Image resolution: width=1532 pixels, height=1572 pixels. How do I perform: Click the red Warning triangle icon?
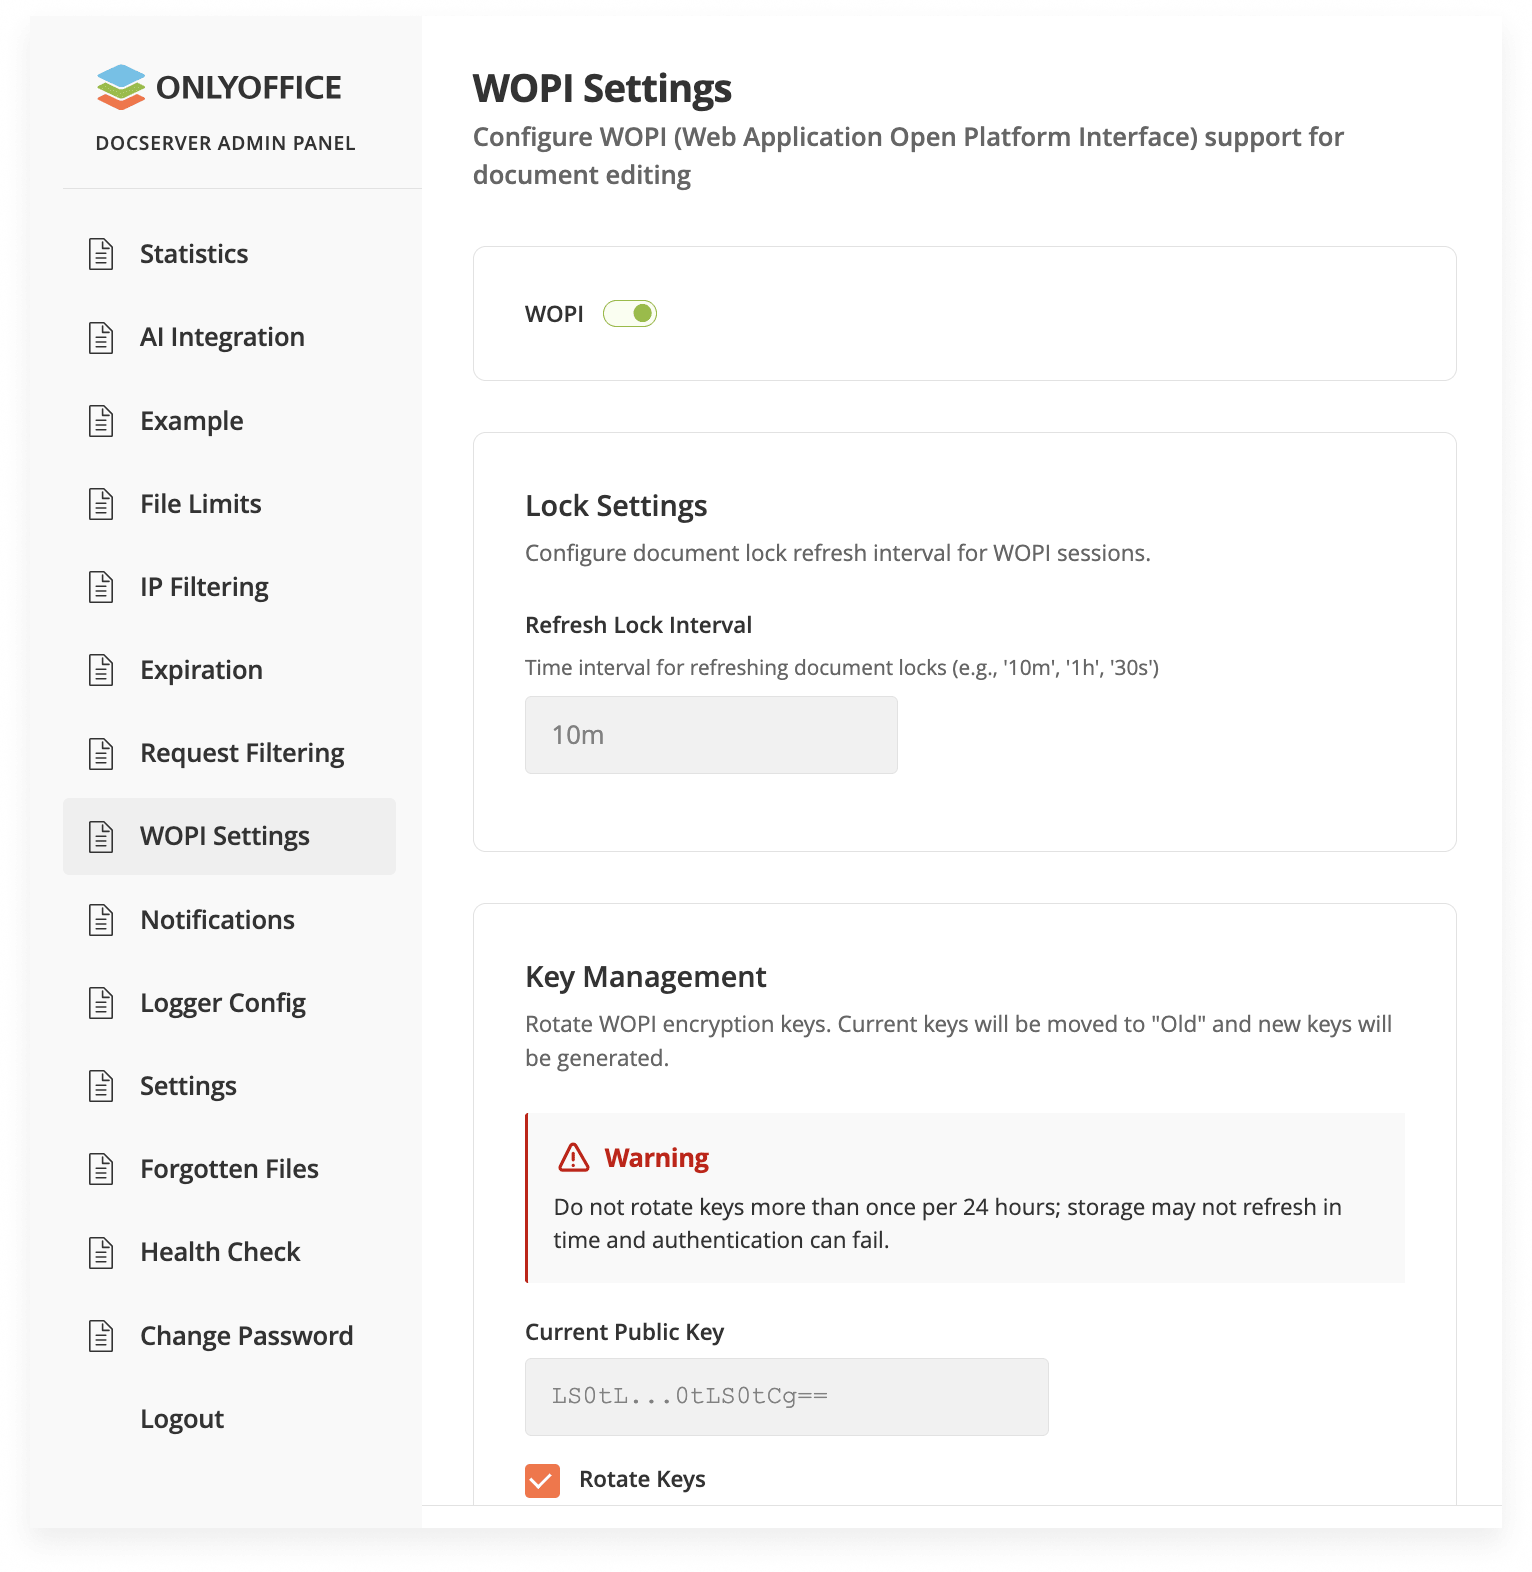pyautogui.click(x=574, y=1158)
